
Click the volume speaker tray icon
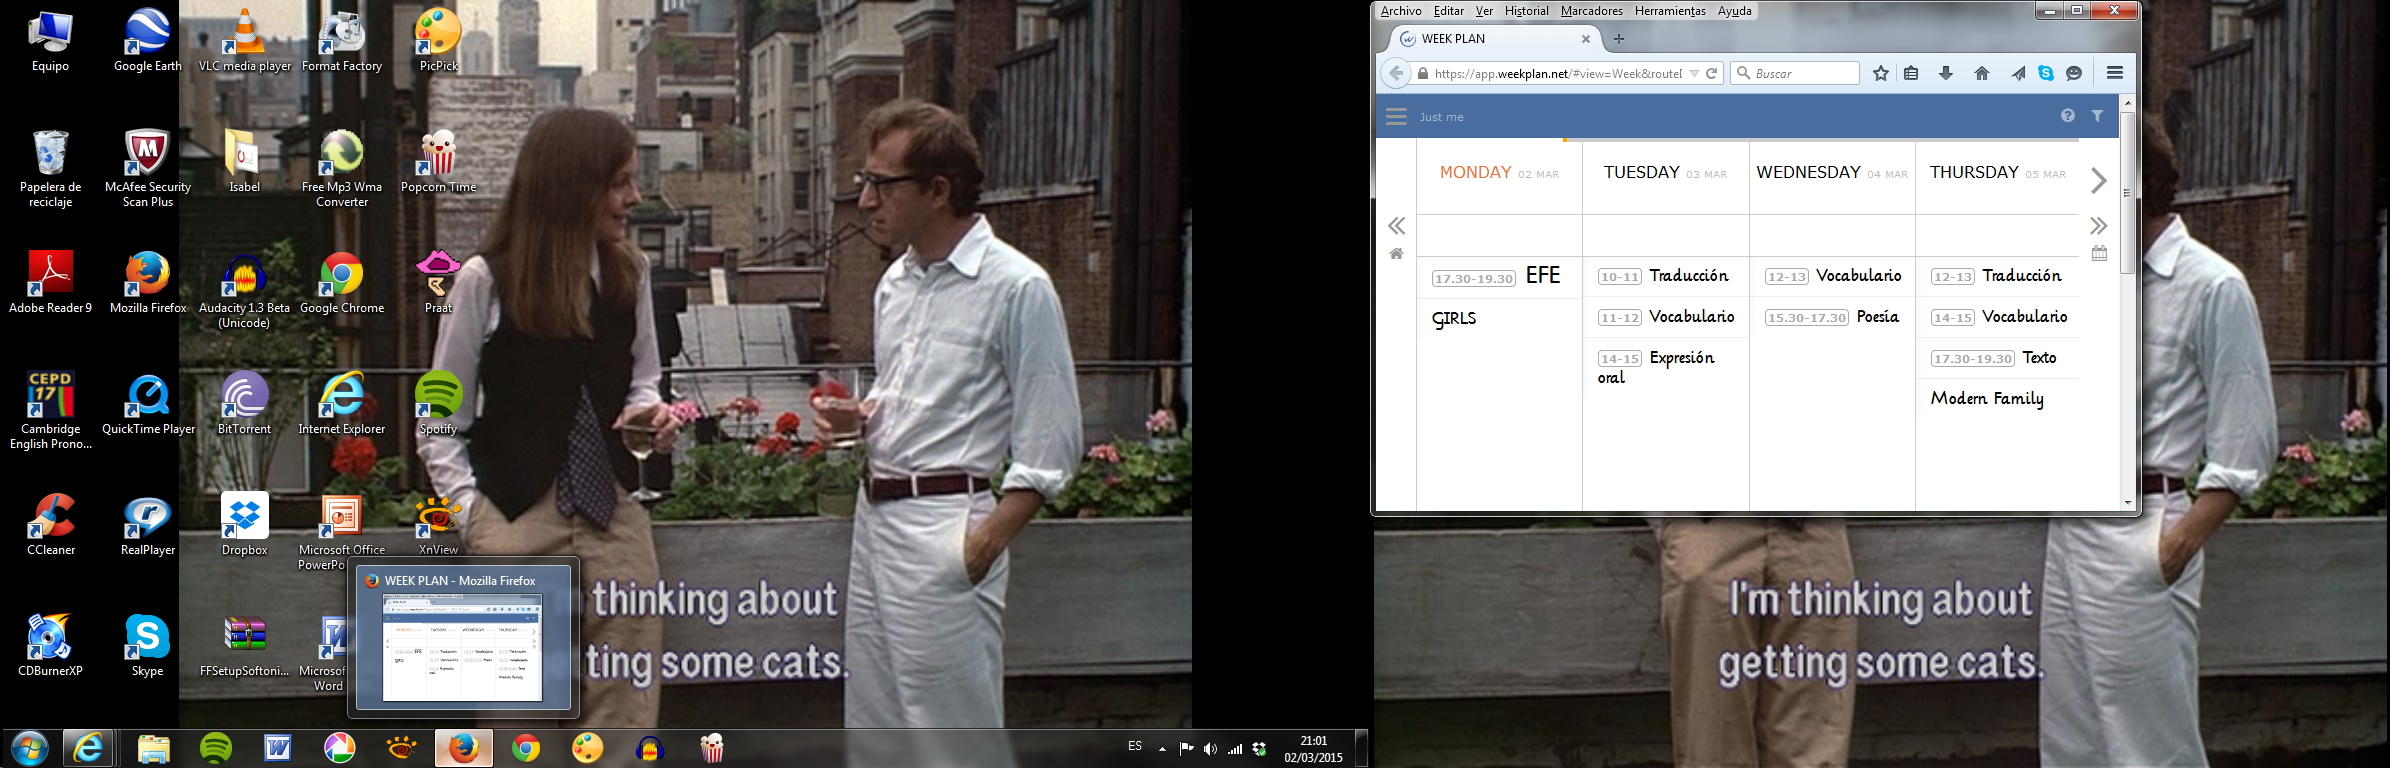pyautogui.click(x=1210, y=749)
